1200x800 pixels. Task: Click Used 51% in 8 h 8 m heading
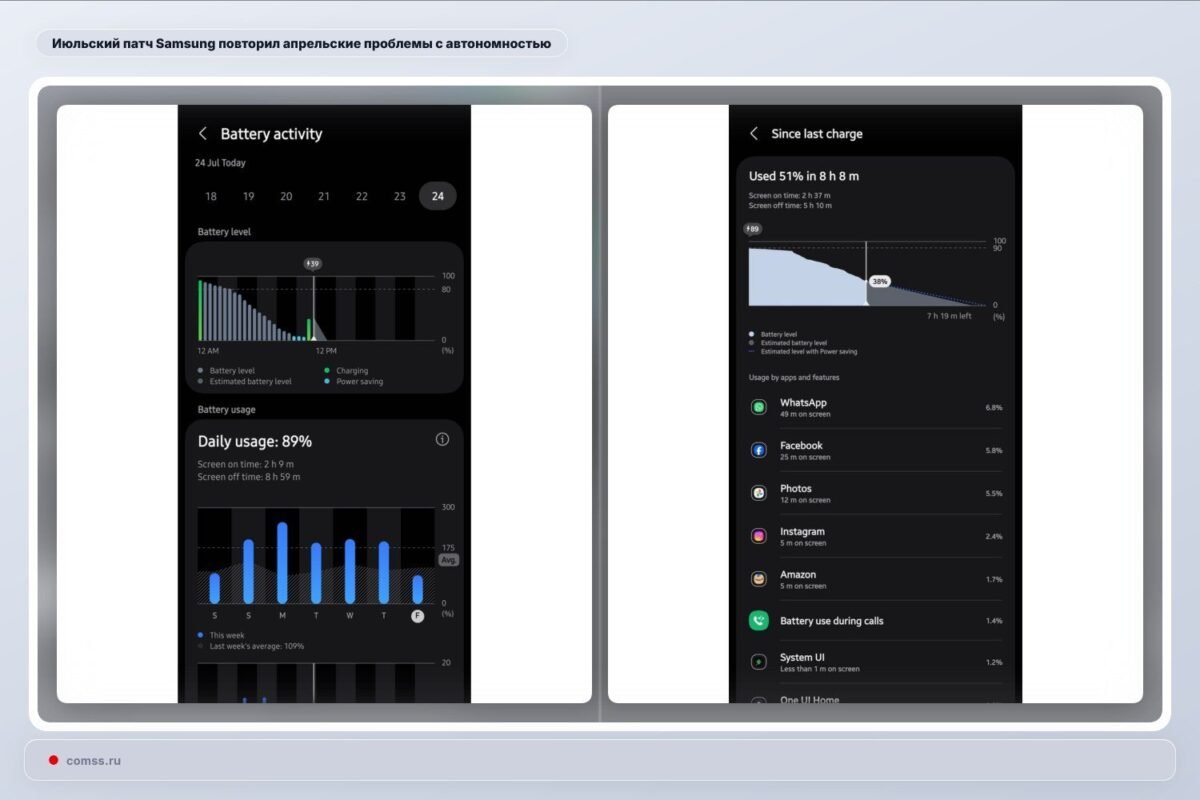[x=804, y=176]
